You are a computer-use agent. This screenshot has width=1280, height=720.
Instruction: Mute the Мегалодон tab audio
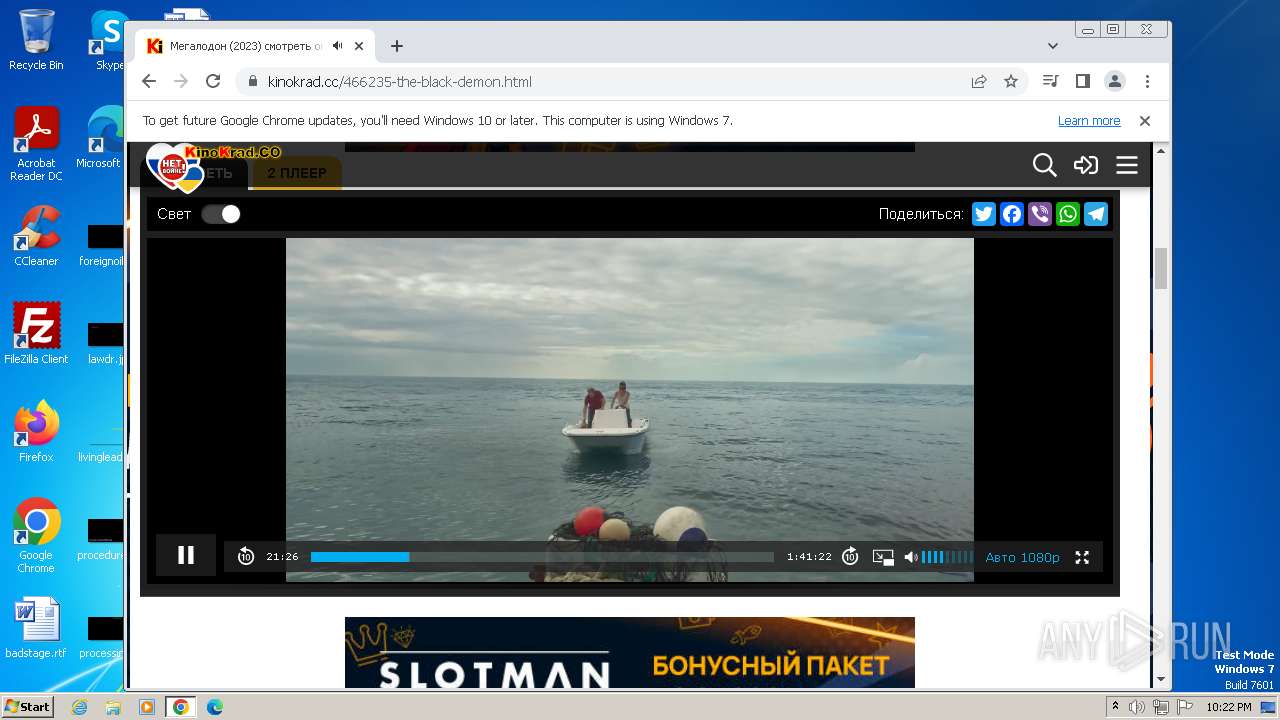pos(338,46)
